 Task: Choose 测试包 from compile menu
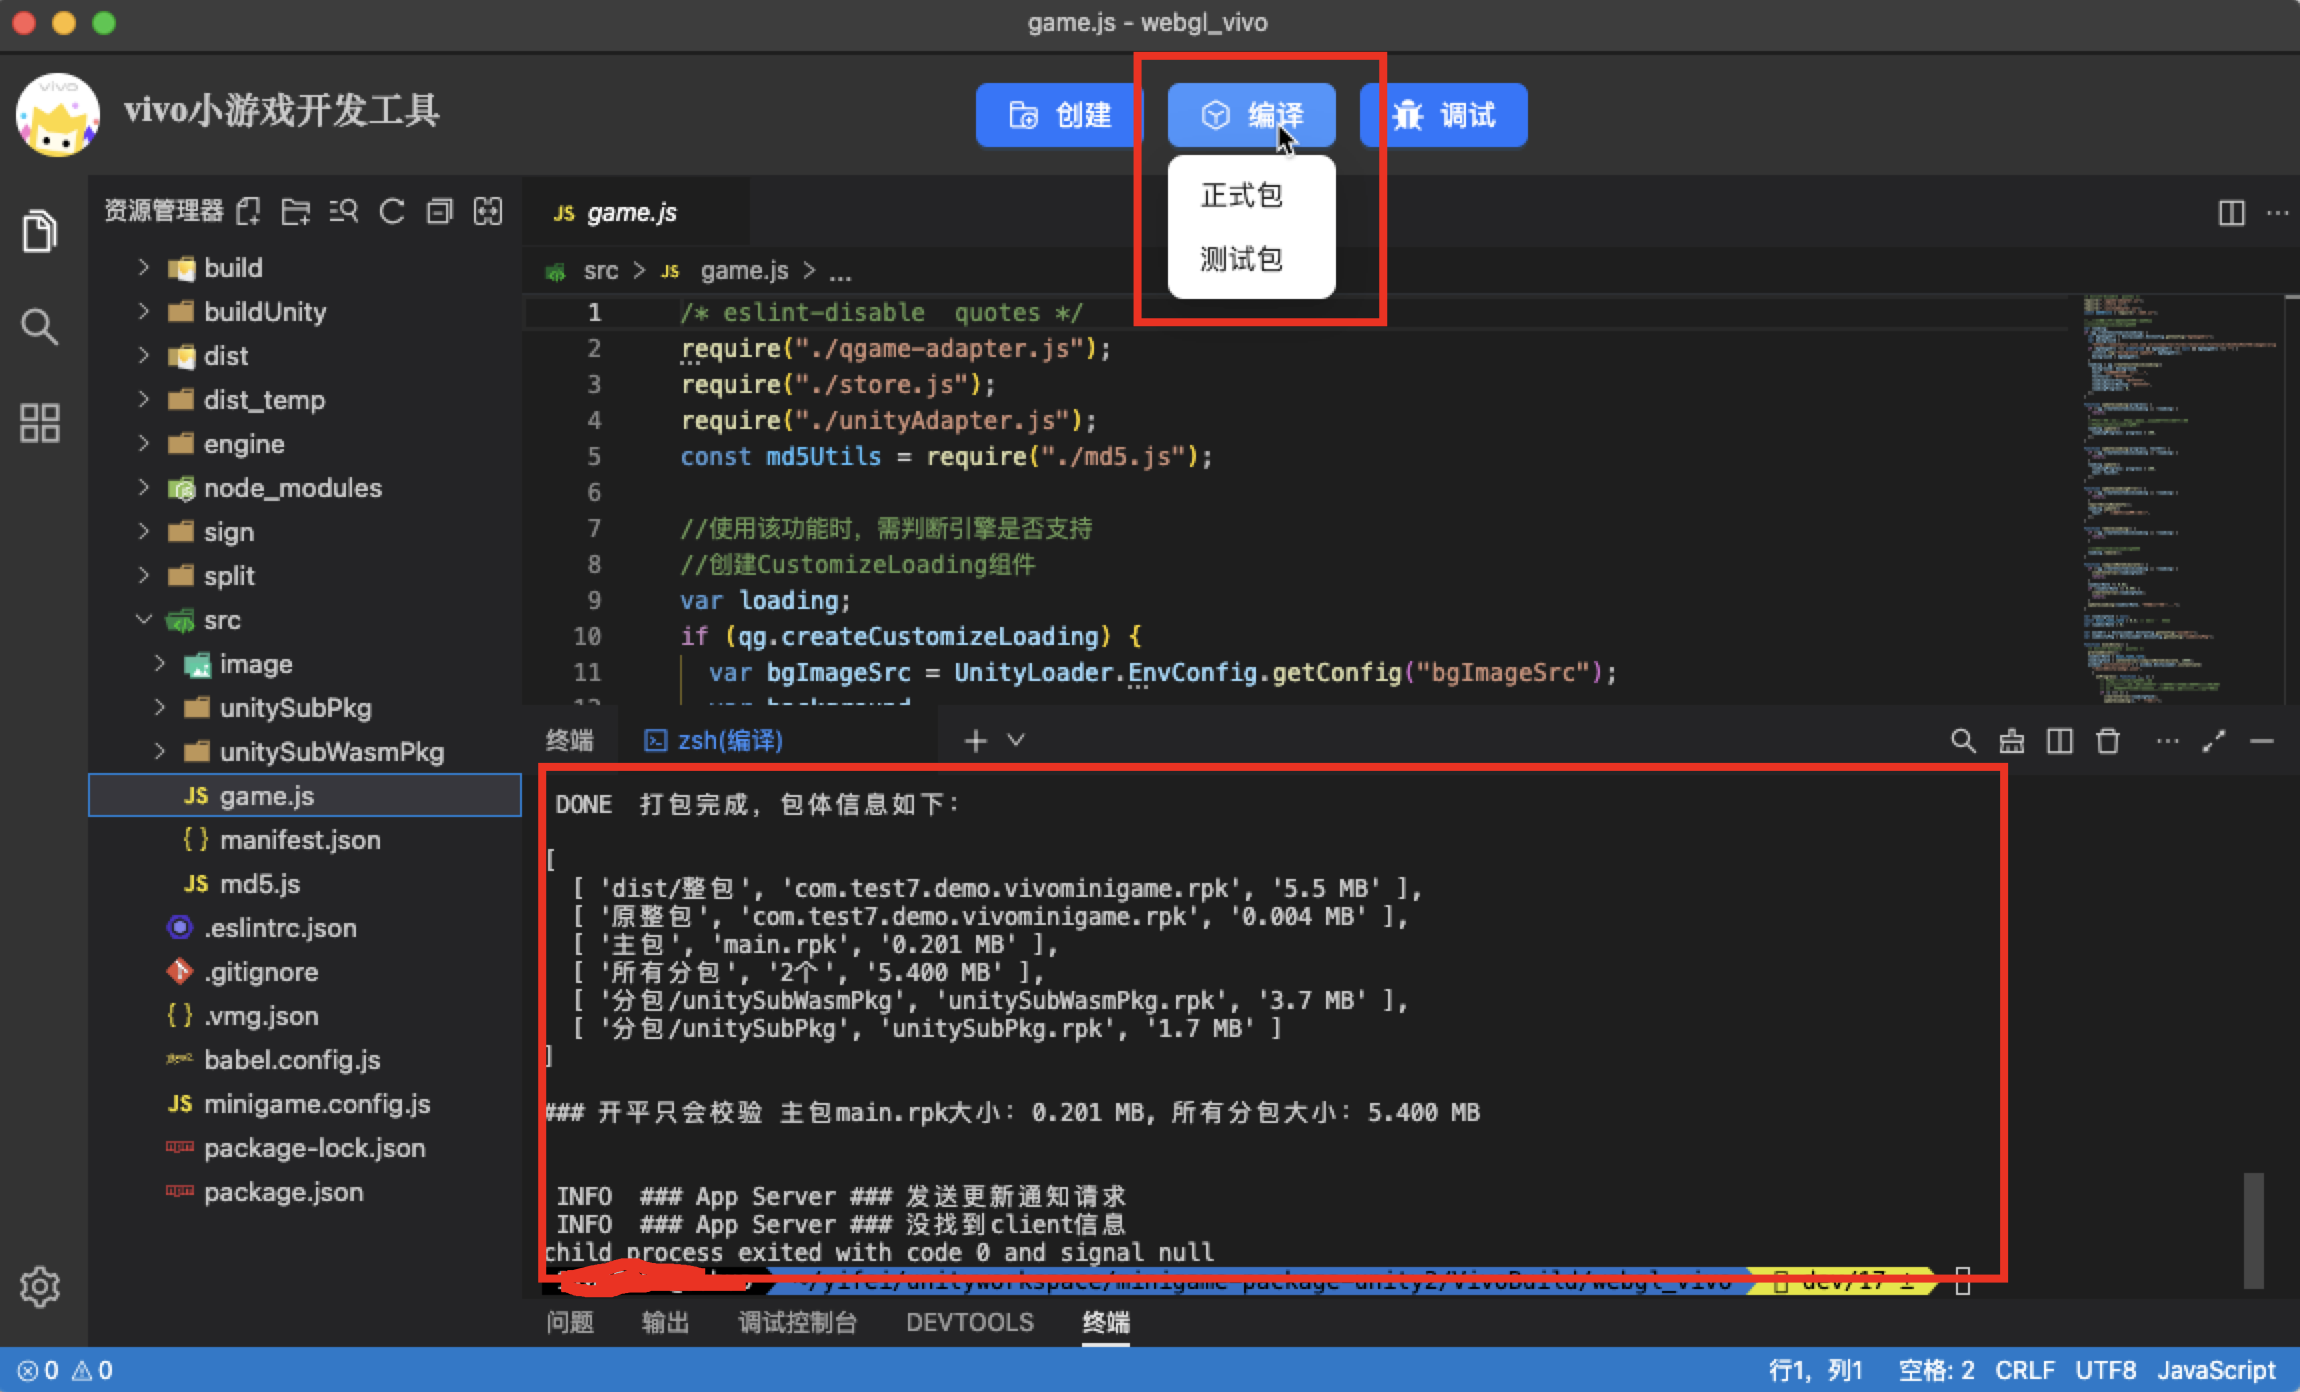pos(1241,259)
